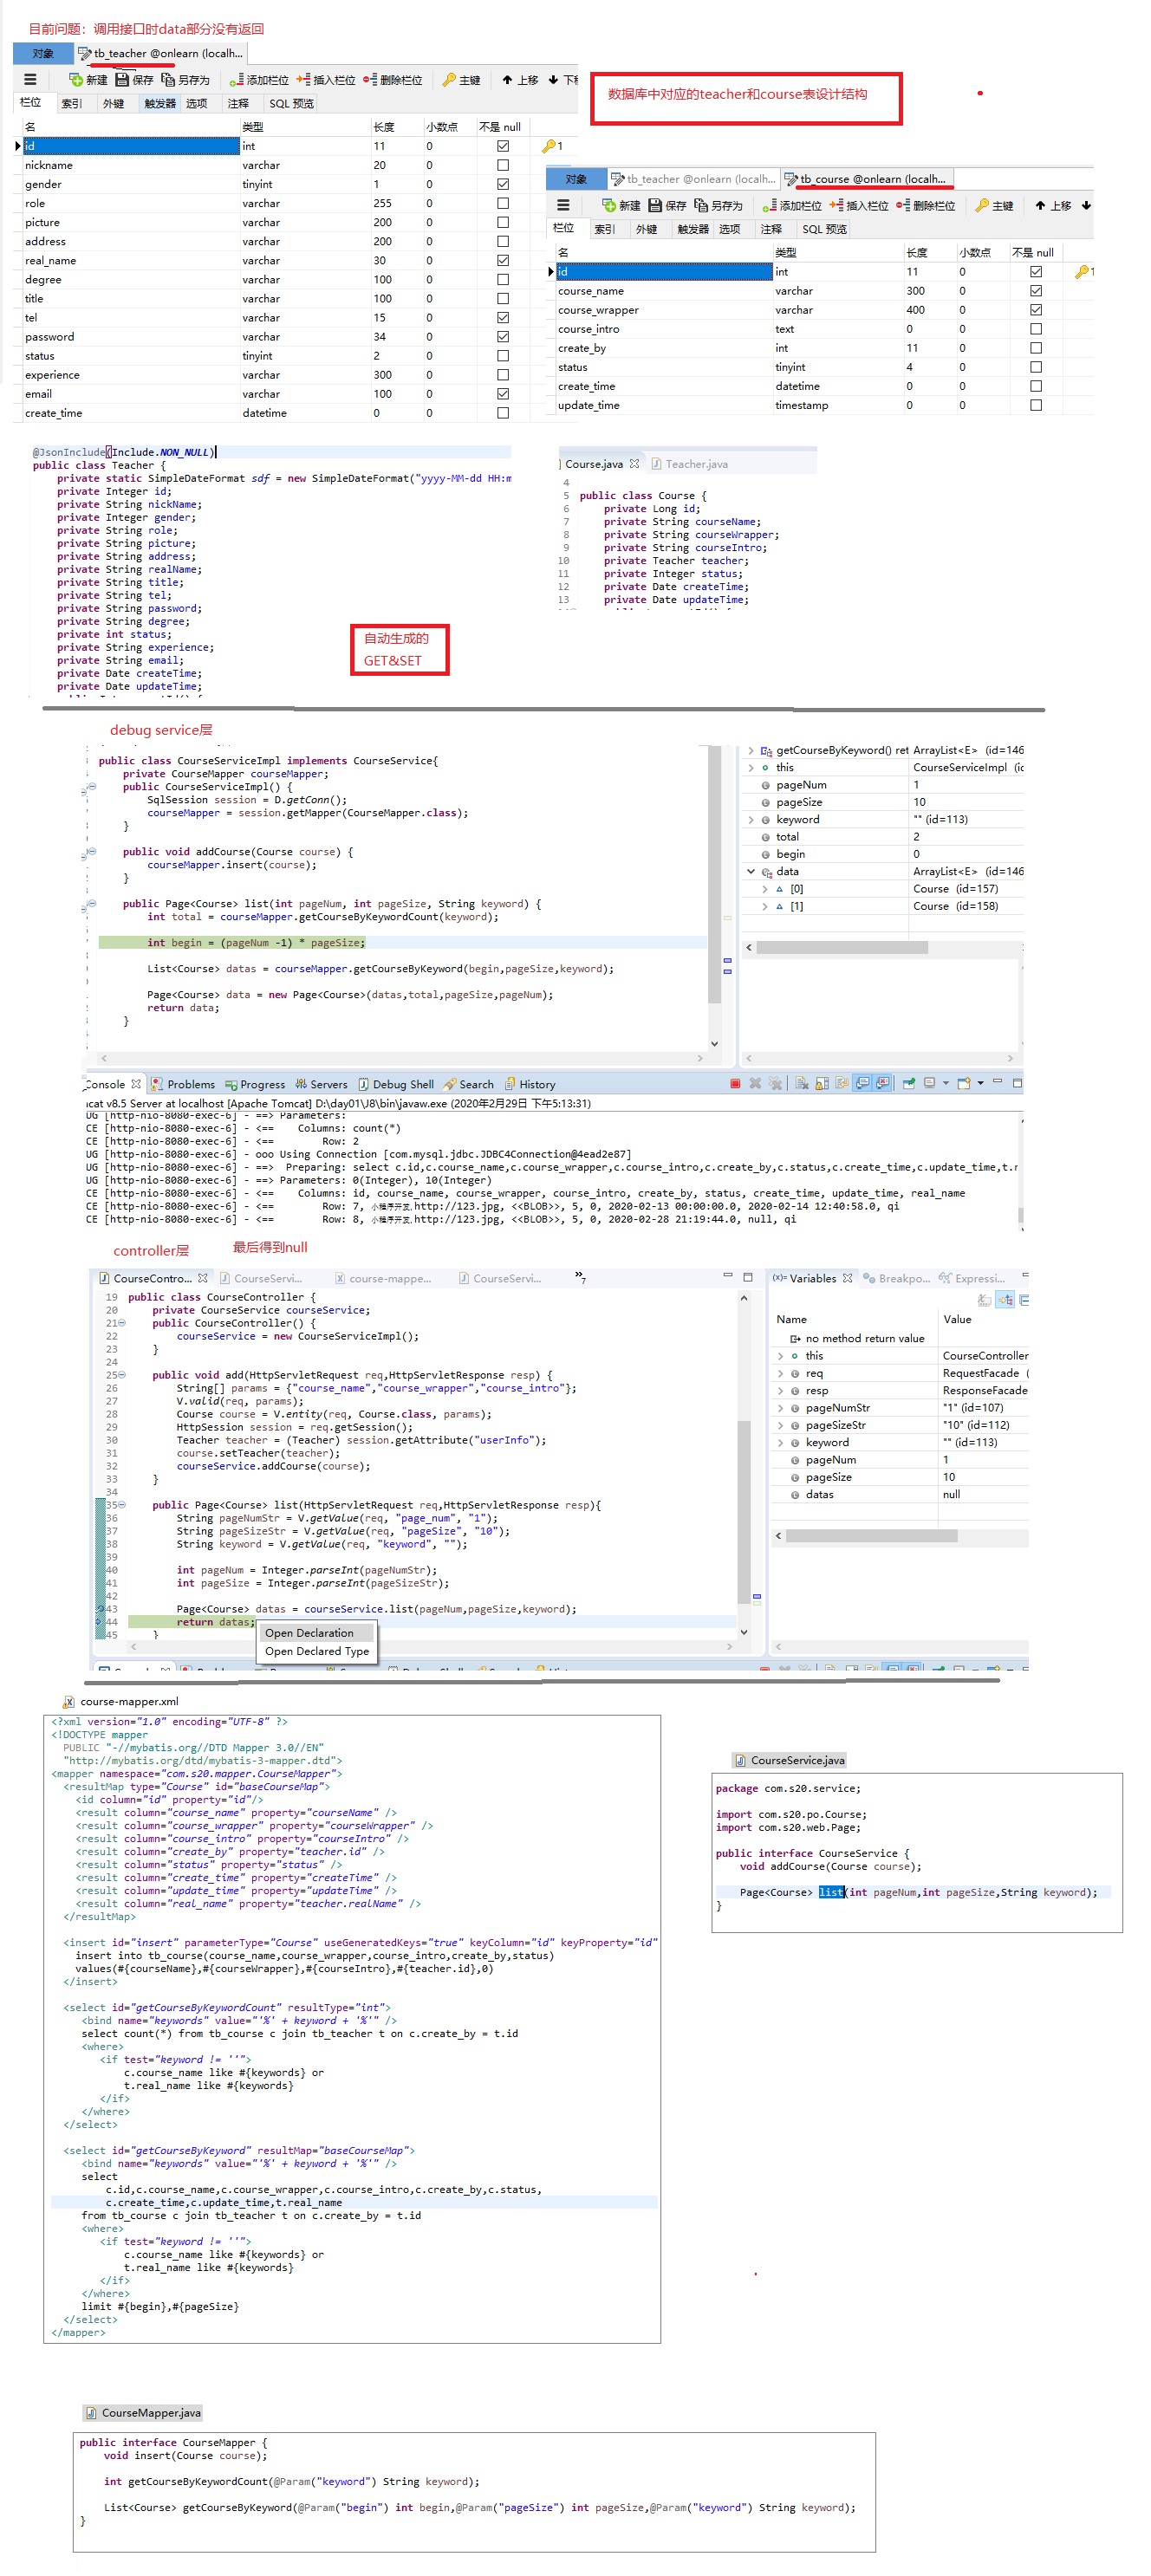Click red Terminate button in Console toolbar

tap(735, 1083)
